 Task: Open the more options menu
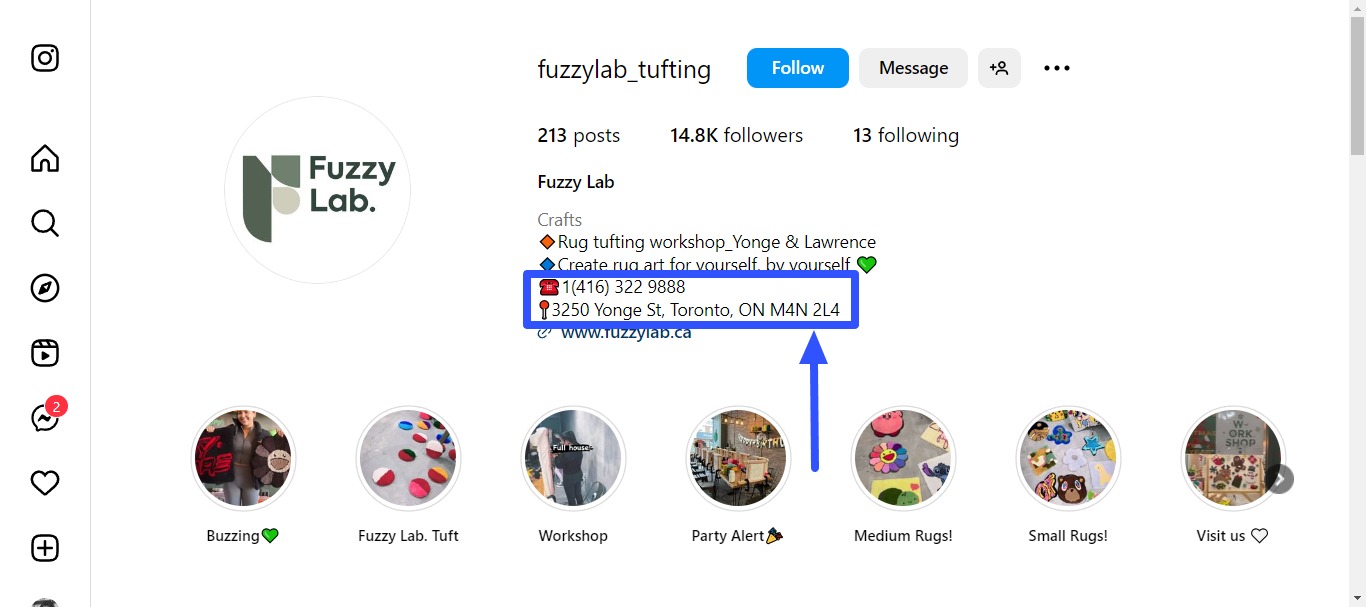(x=1056, y=67)
